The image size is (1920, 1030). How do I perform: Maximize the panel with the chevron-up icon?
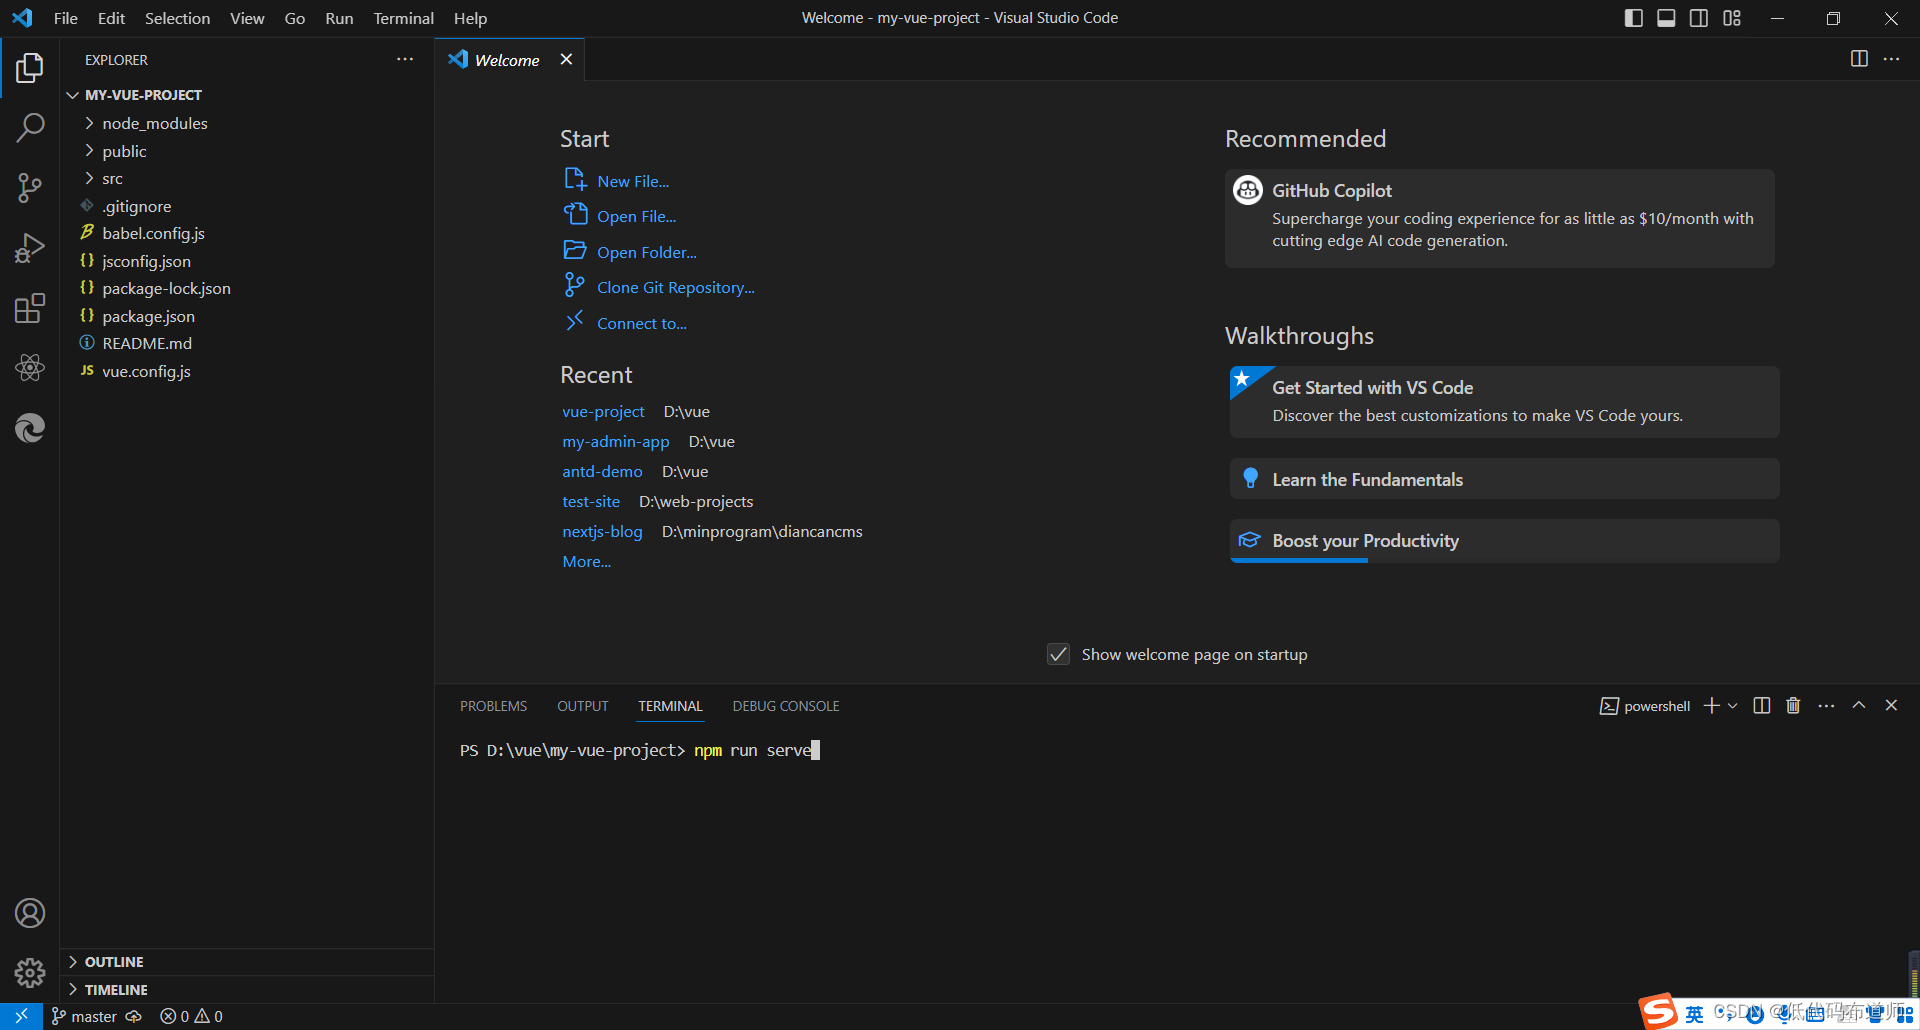(x=1859, y=705)
